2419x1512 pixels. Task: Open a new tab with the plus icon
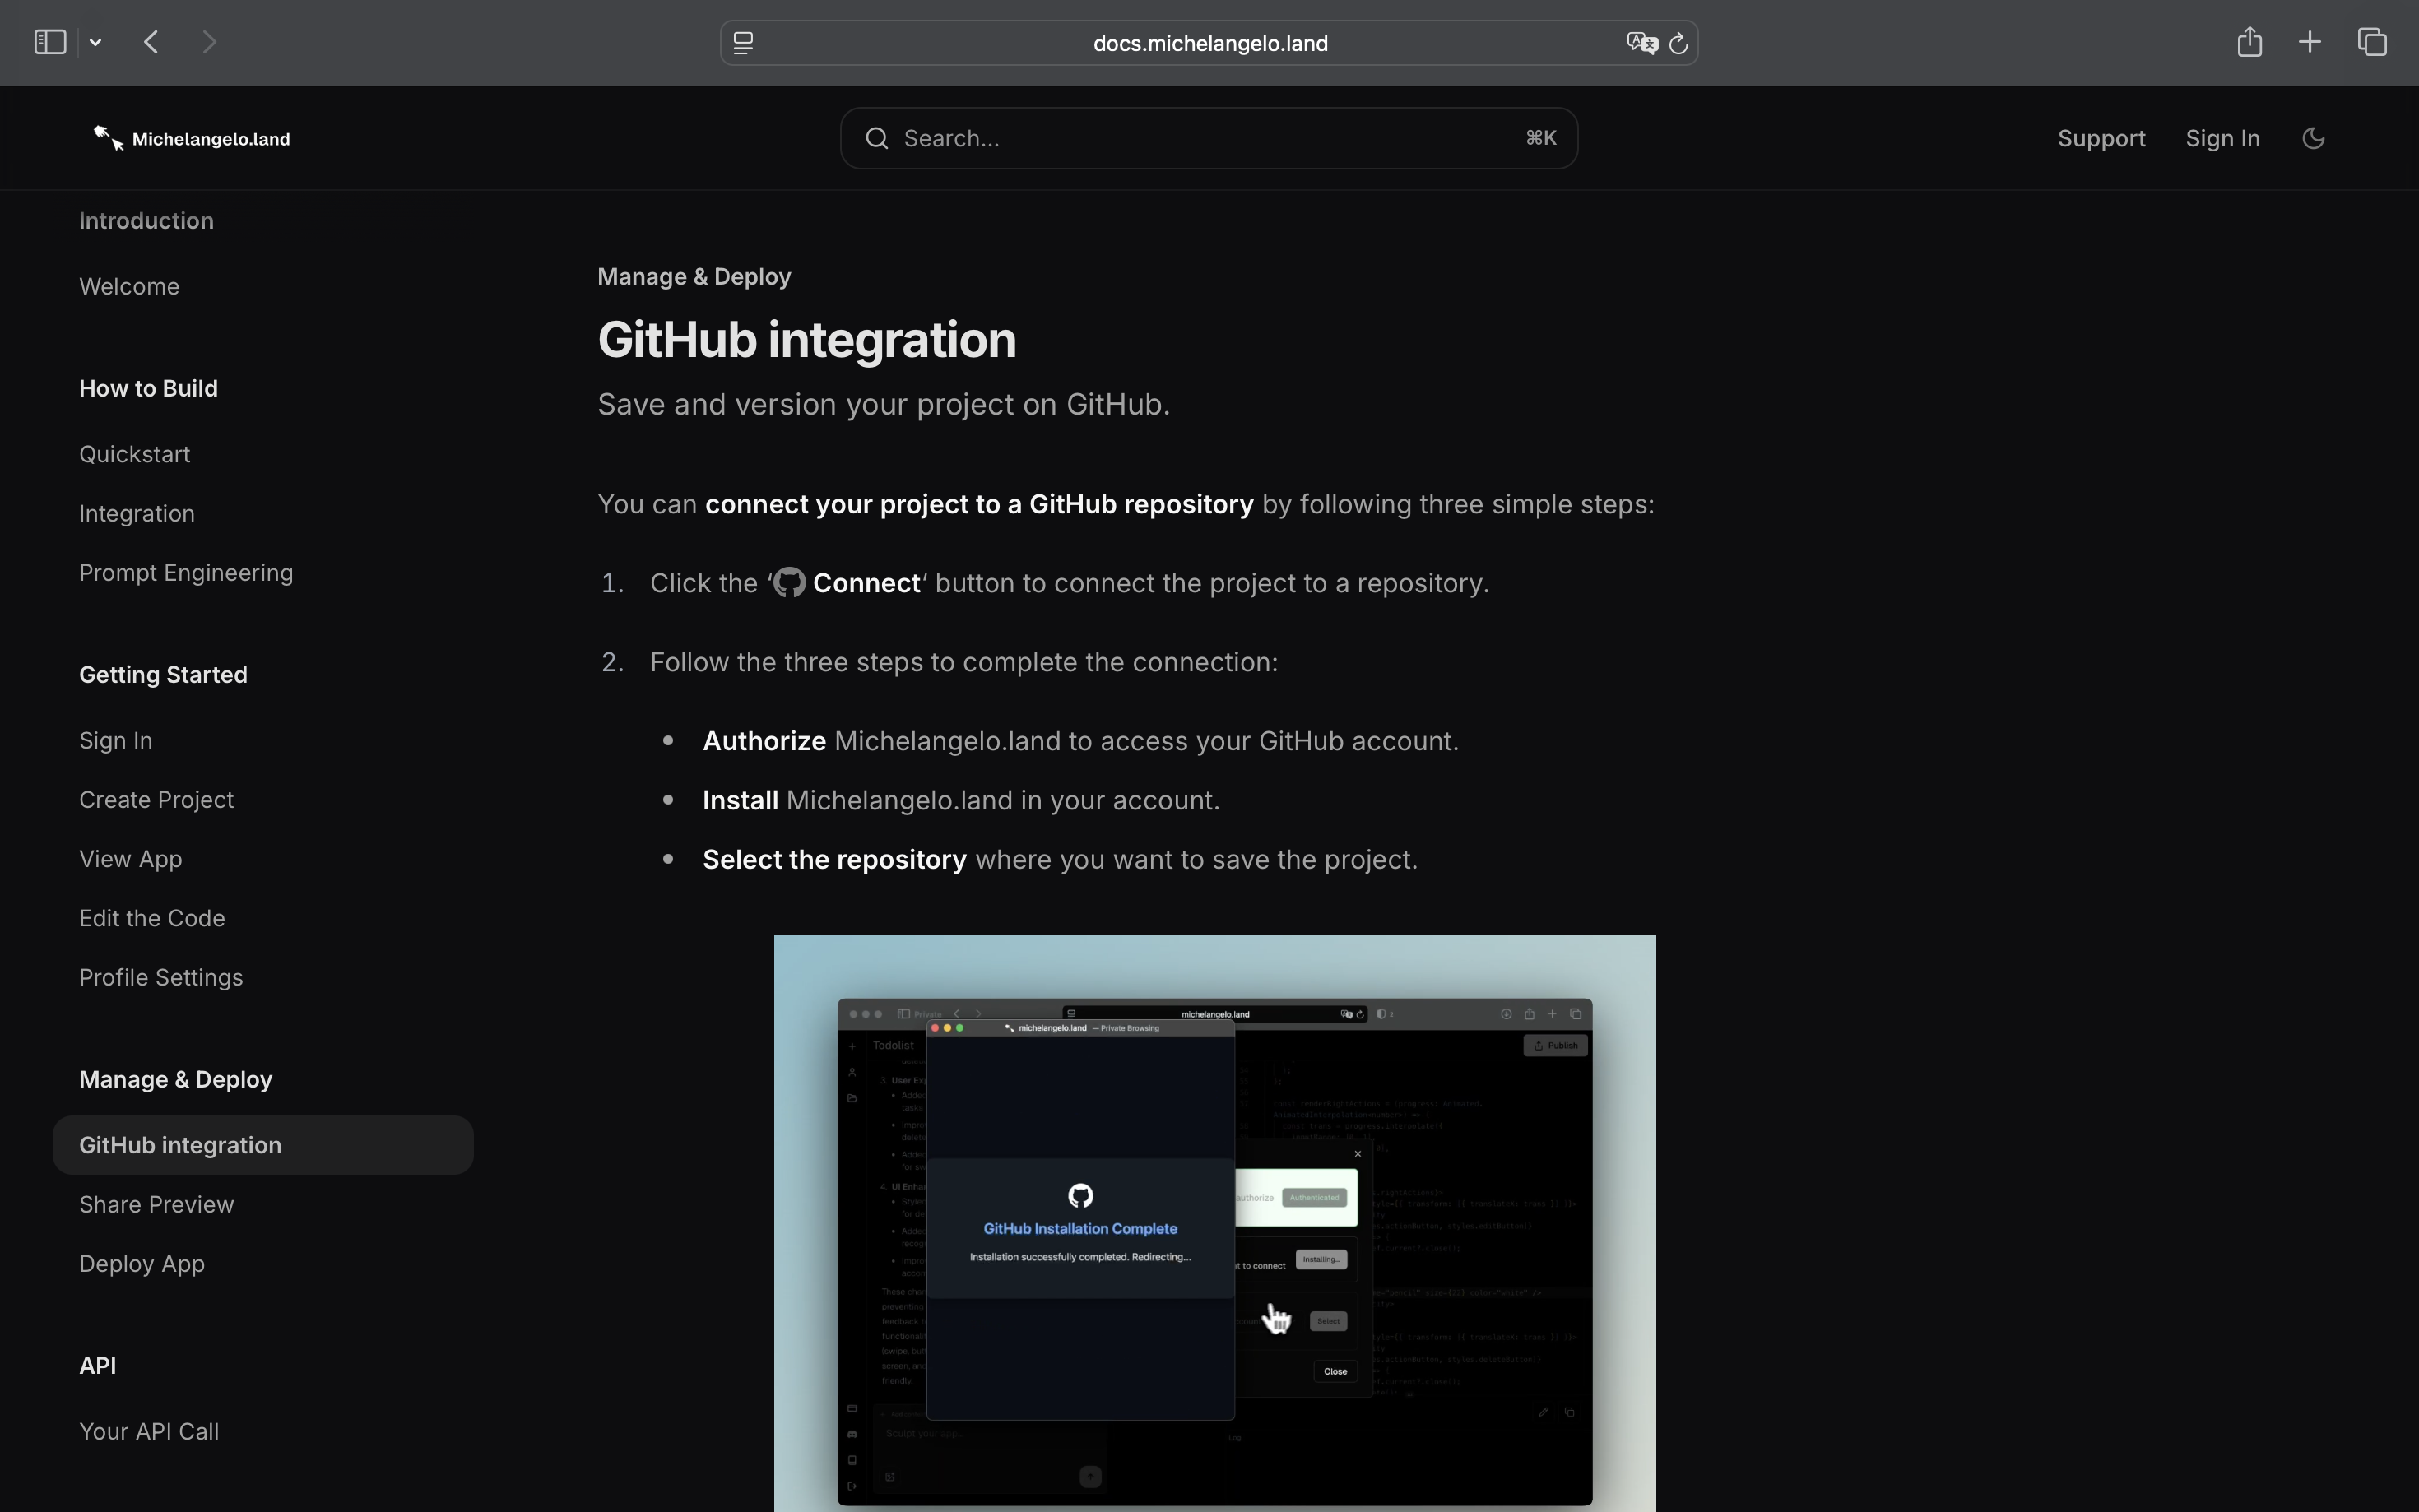[2310, 42]
